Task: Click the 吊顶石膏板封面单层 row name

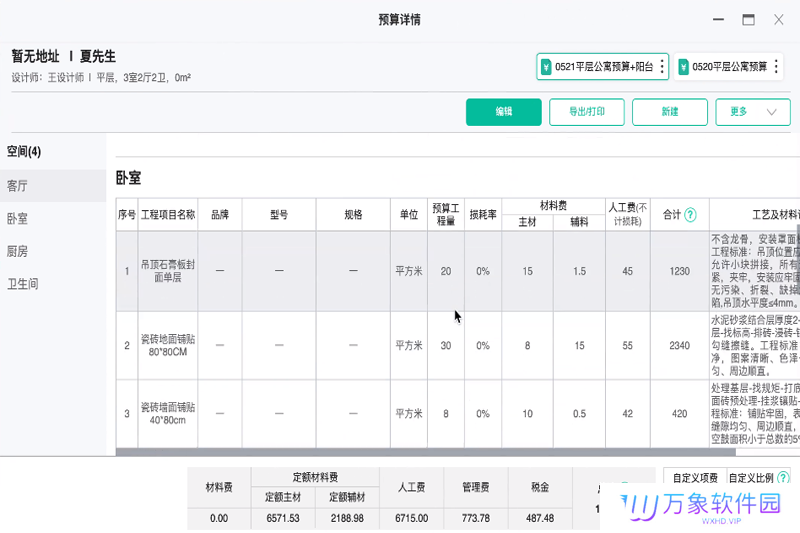Action: point(168,271)
